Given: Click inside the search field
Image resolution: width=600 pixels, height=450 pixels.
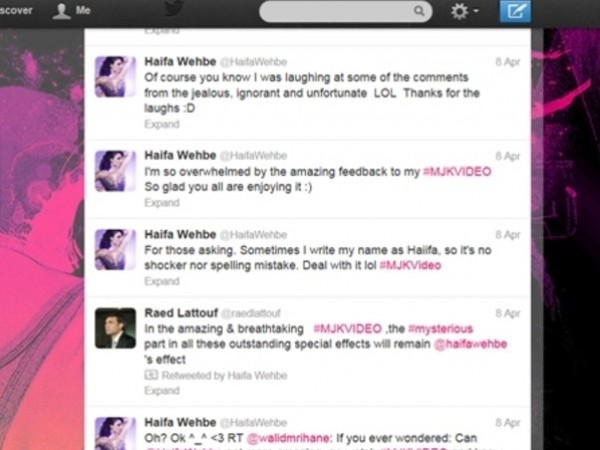Looking at the screenshot, I should tap(346, 11).
